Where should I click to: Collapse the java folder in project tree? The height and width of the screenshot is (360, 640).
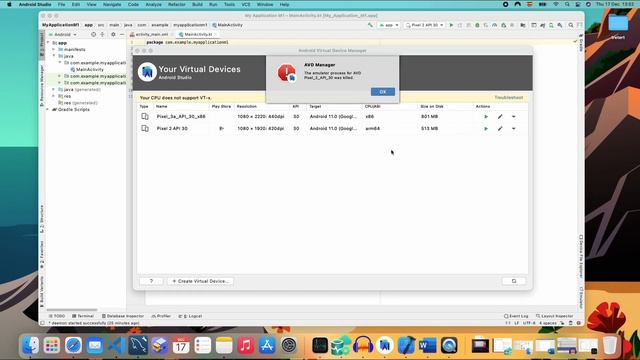click(53, 56)
